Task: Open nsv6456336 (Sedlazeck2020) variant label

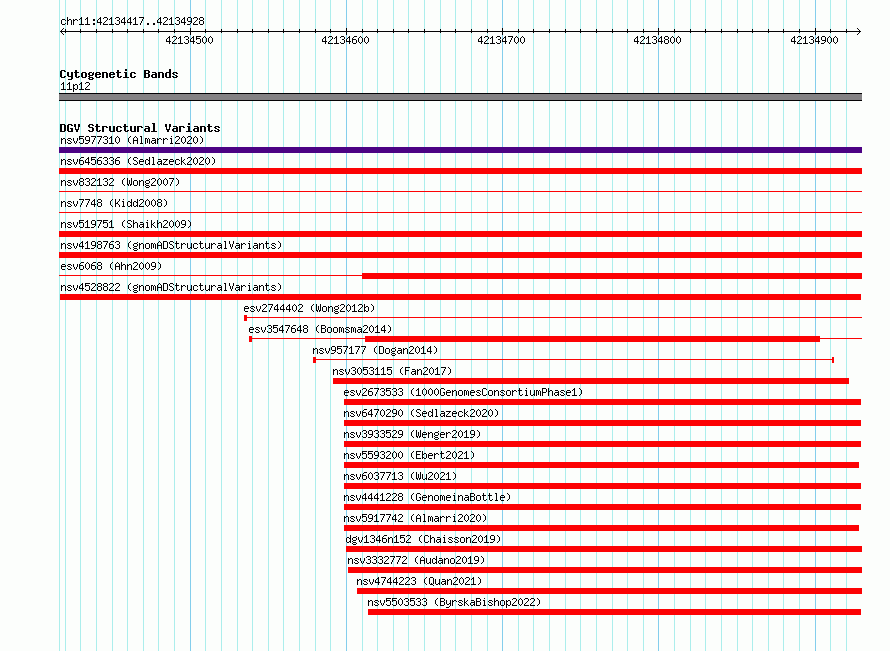Action: point(138,161)
